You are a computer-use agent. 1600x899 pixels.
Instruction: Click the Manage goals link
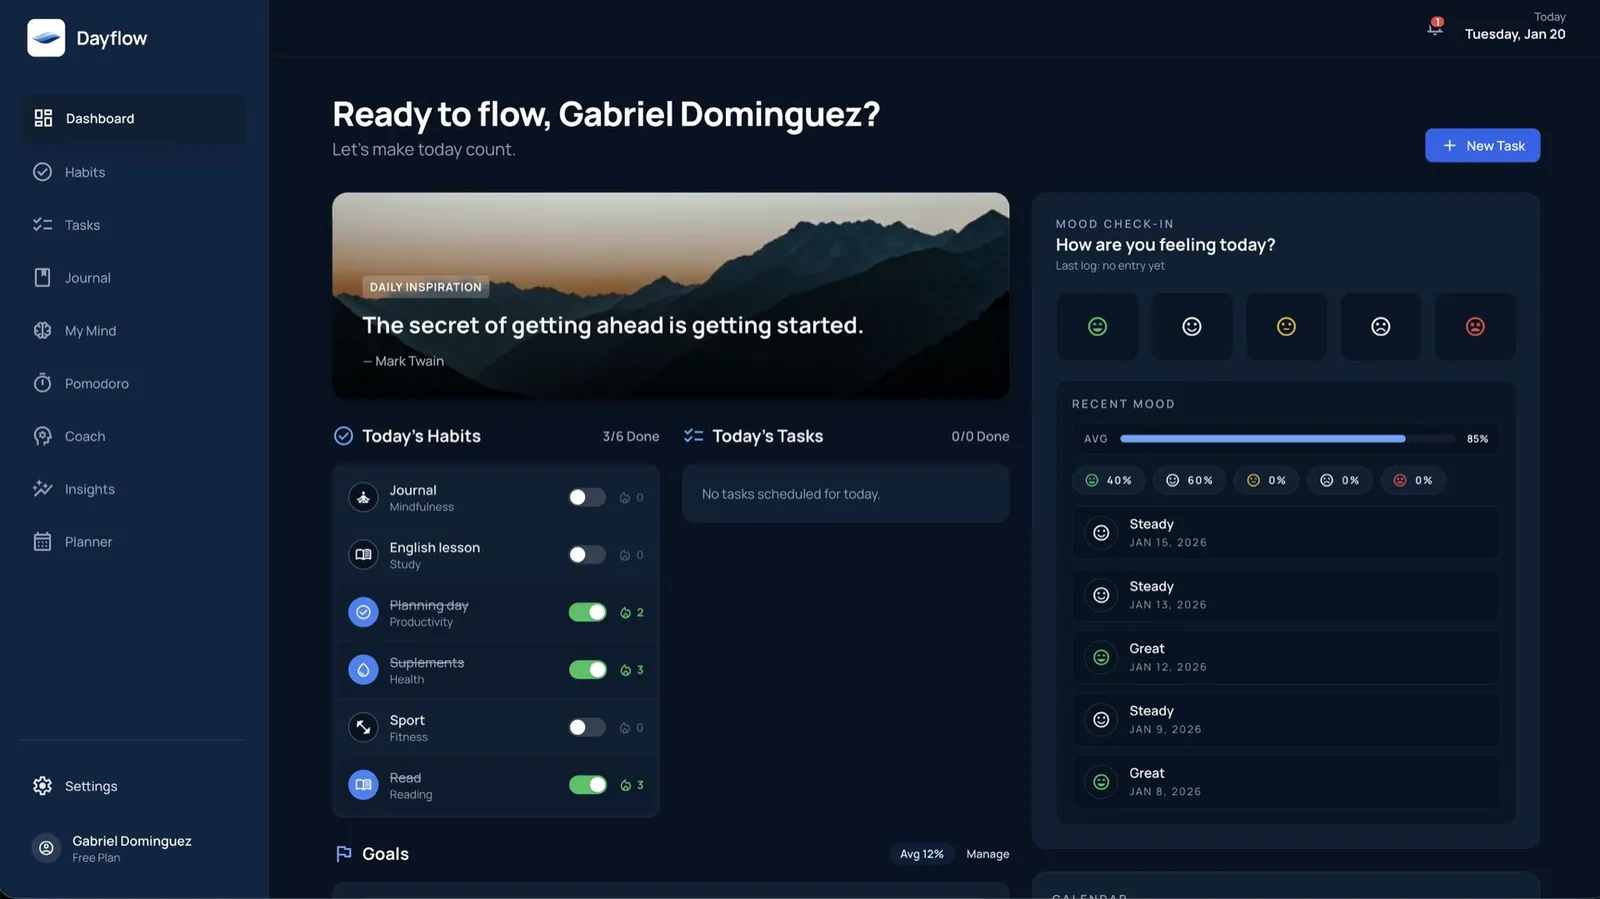(x=987, y=854)
